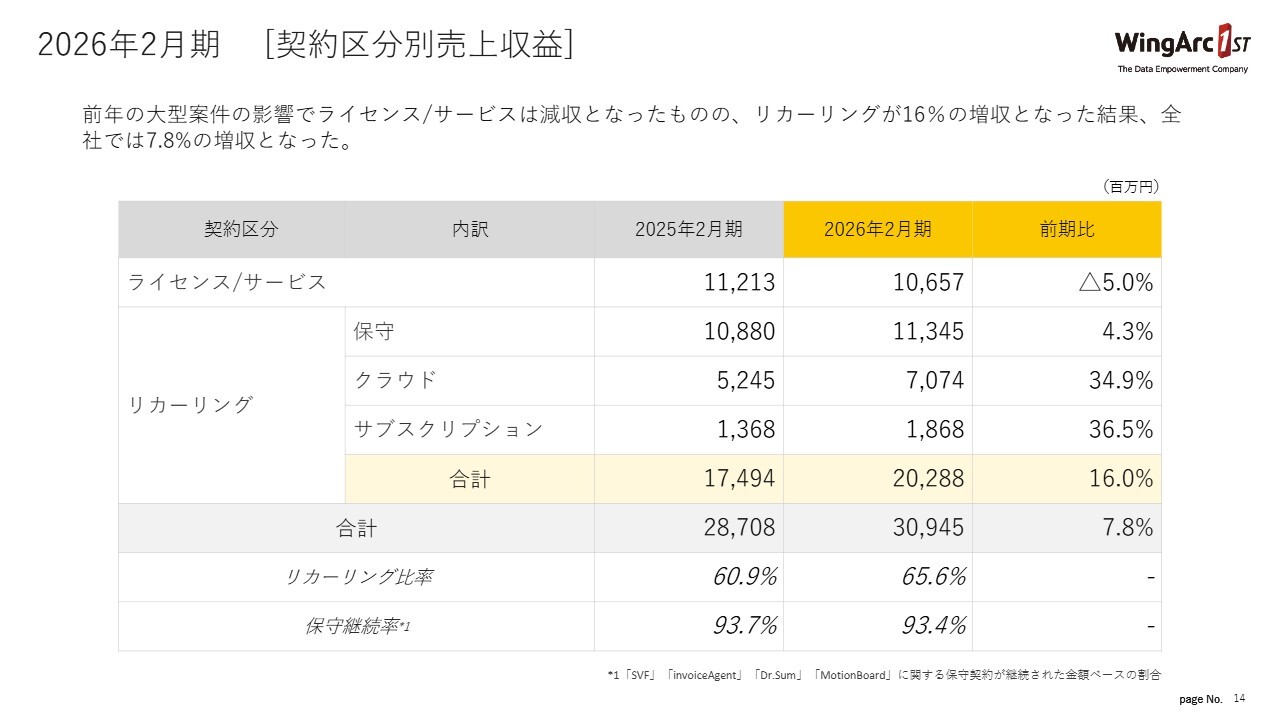Click the △5.0% change value

pyautogui.click(x=1115, y=282)
